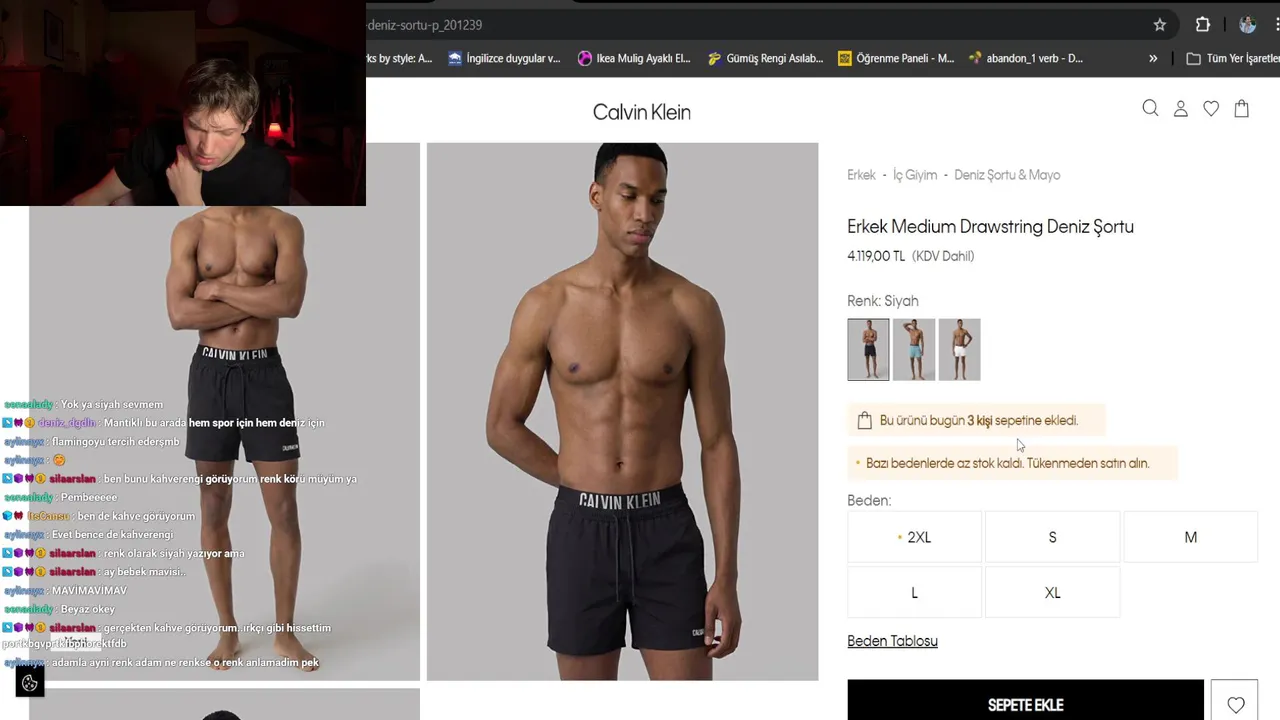Open the Beden Tablosu size chart
This screenshot has height=720, width=1280.
(x=892, y=641)
